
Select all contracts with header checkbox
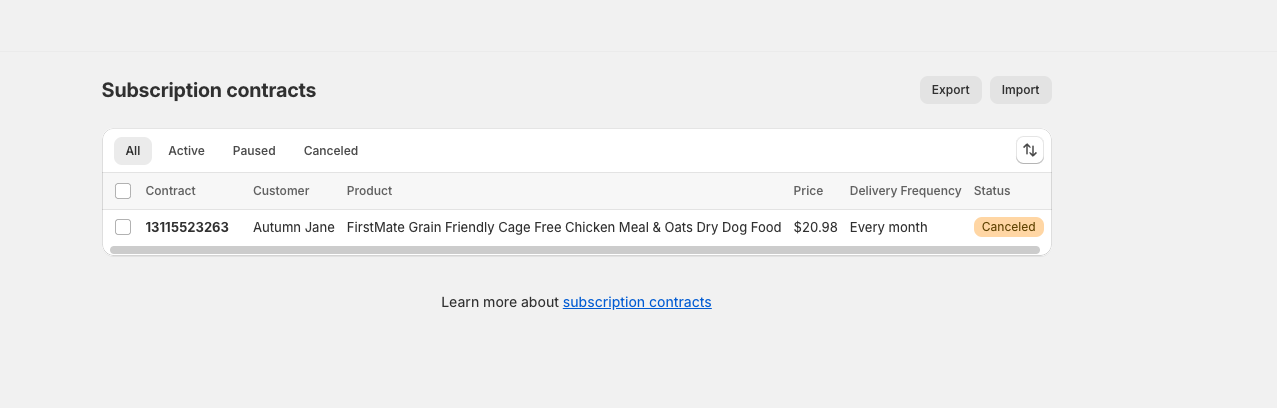pyautogui.click(x=123, y=191)
